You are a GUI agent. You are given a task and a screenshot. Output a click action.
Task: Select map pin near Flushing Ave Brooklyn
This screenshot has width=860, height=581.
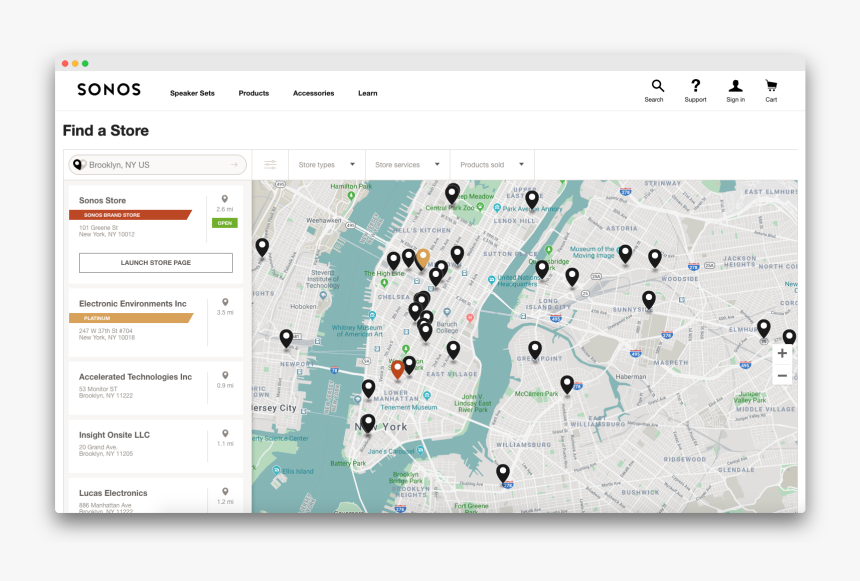503,473
